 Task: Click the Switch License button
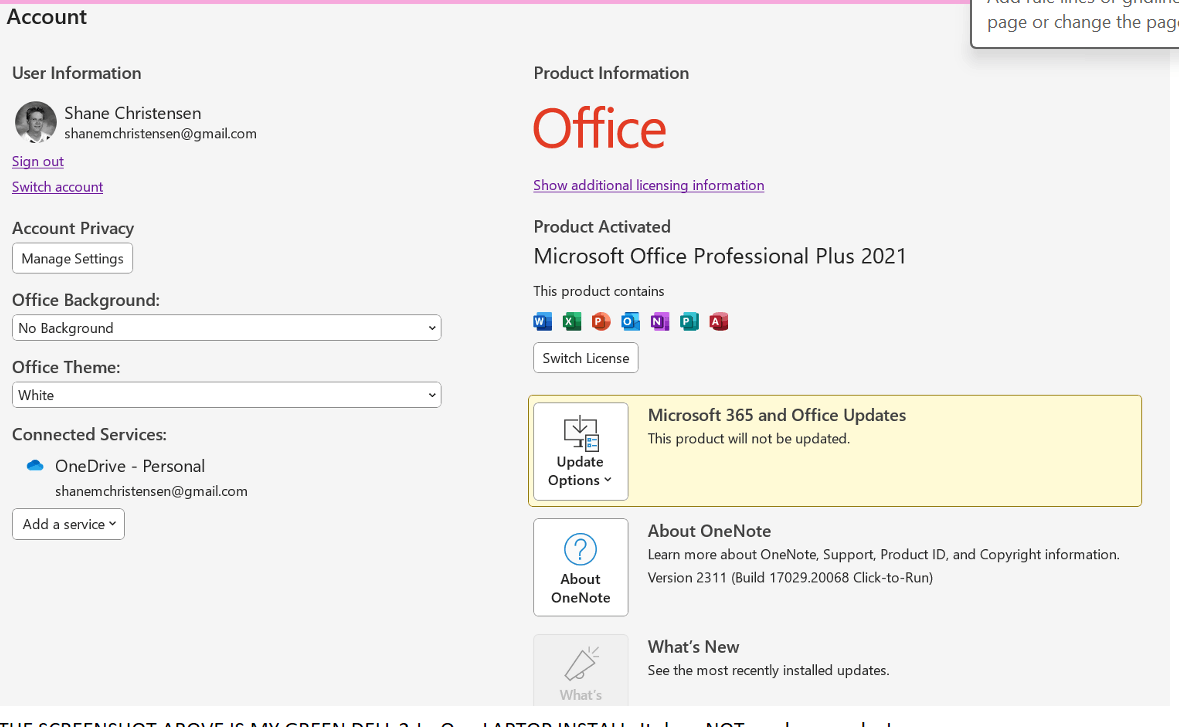(x=585, y=357)
